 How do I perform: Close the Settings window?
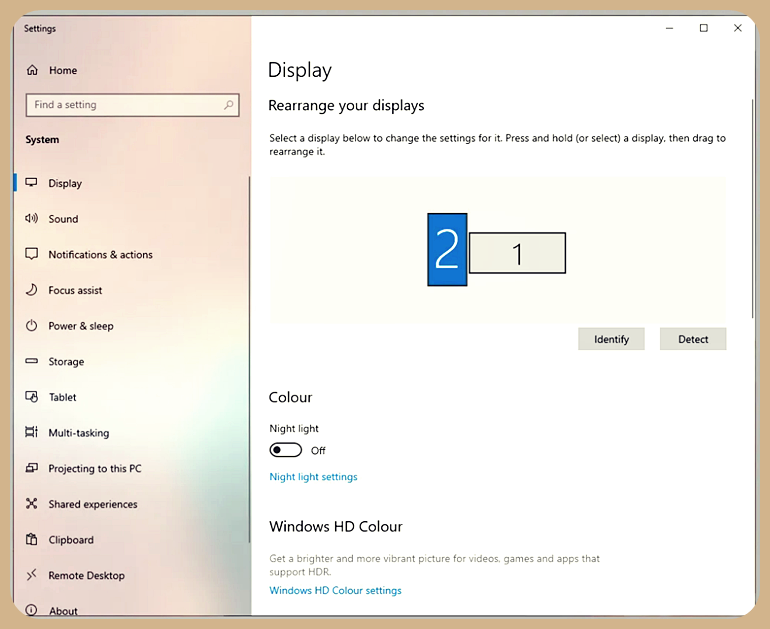pos(738,28)
